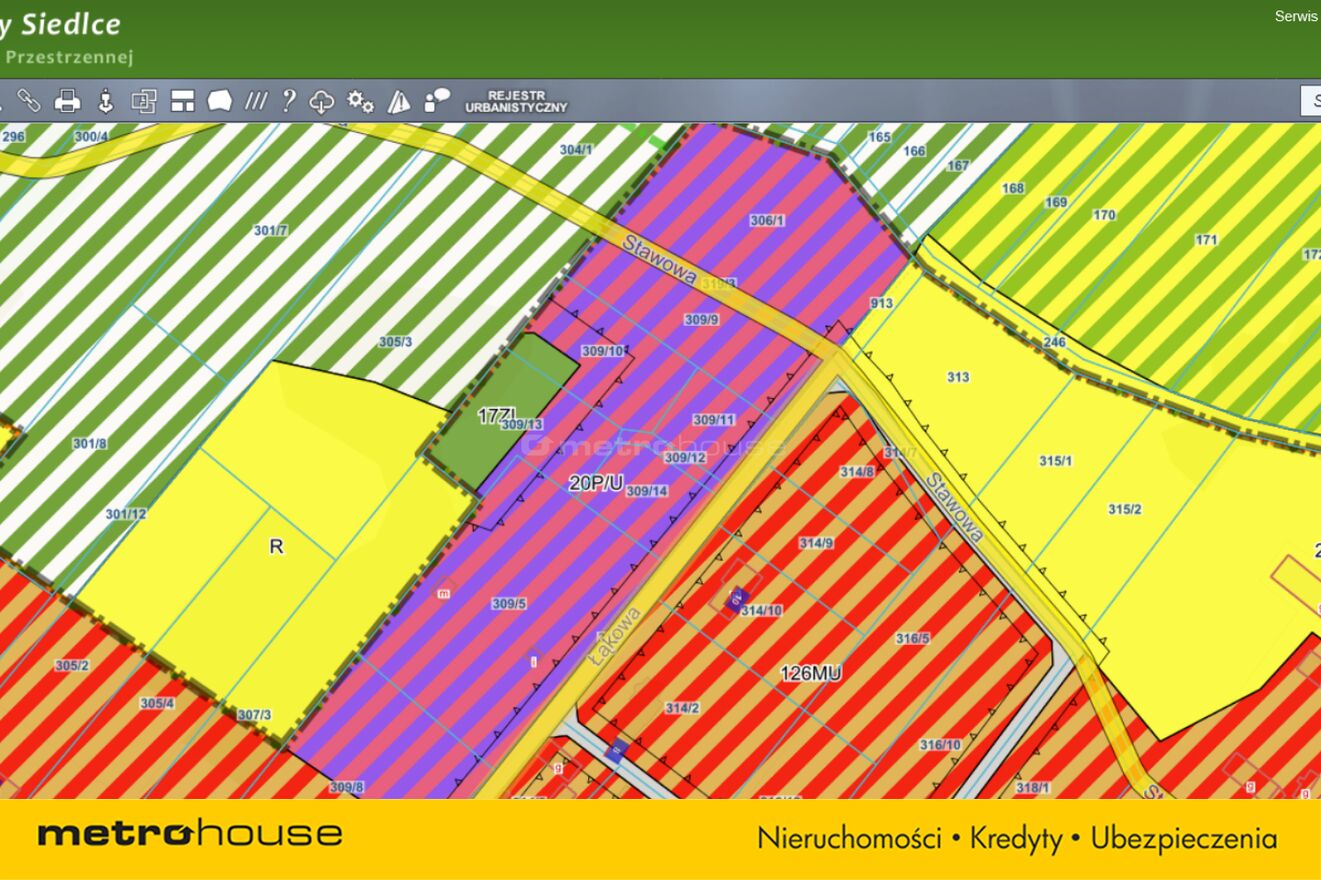Viewport: 1321px width, 880px height.
Task: Open settings with the gears icon
Action: click(x=360, y=100)
